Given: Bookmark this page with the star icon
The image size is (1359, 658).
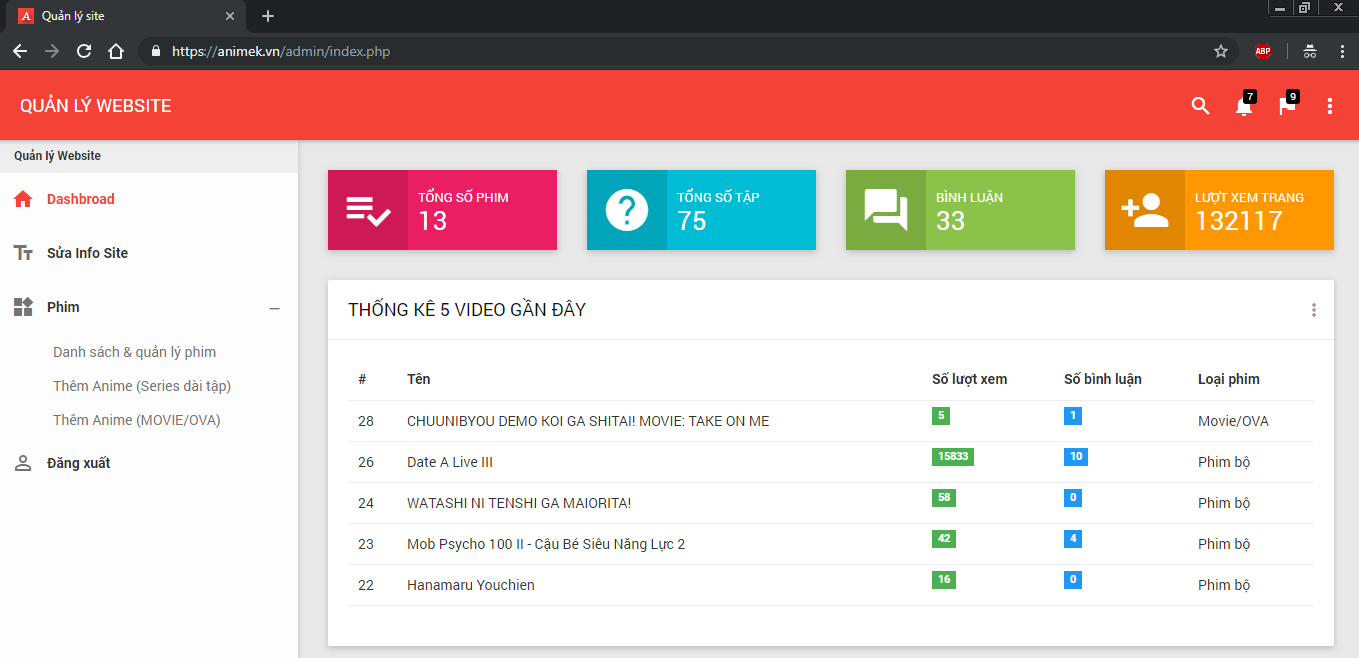Looking at the screenshot, I should [x=1221, y=51].
